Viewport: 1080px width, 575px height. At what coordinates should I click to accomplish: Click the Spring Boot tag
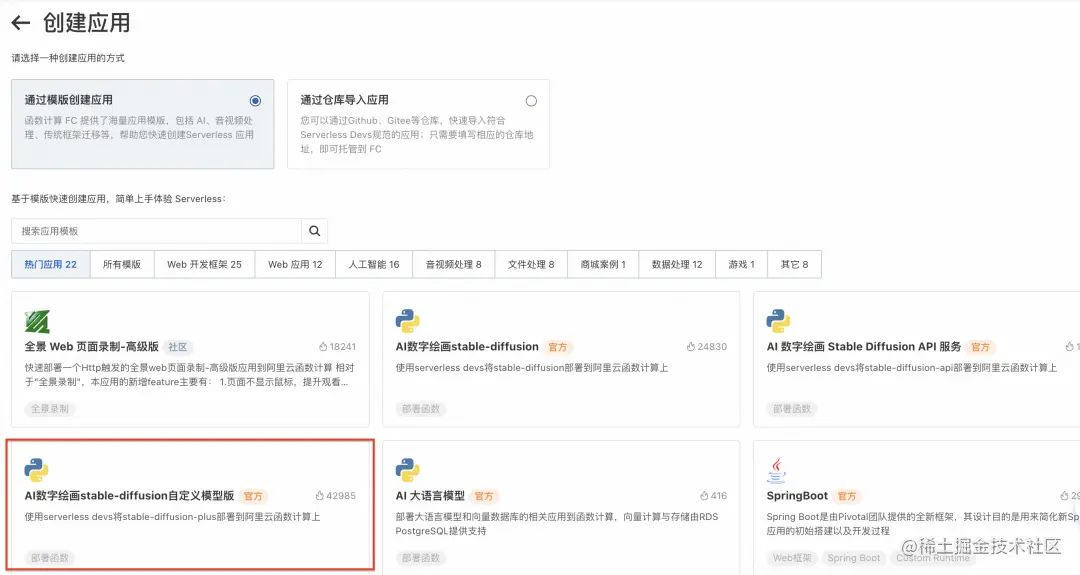853,558
